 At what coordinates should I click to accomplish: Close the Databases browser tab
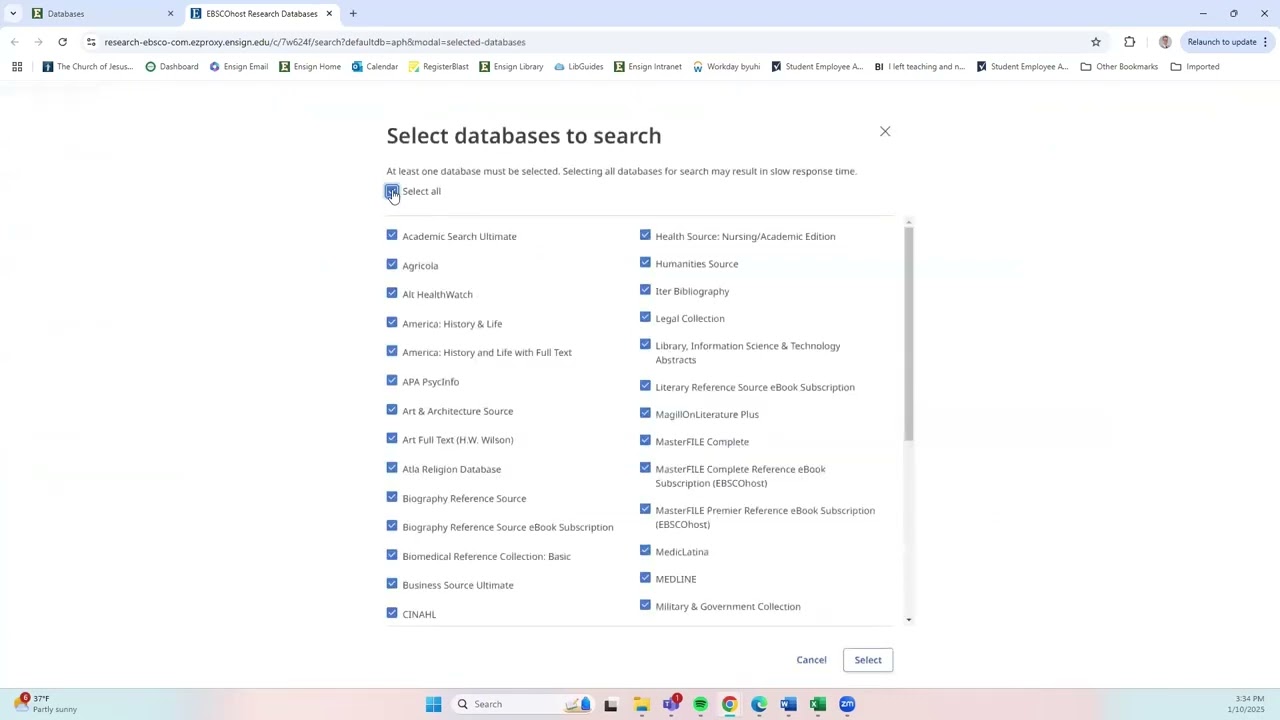click(x=170, y=14)
